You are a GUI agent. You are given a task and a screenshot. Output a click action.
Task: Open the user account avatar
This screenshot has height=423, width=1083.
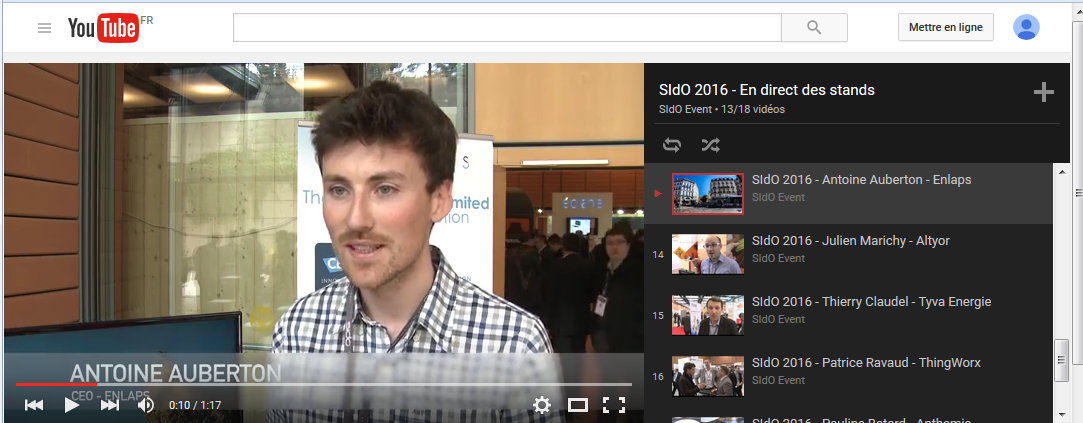1026,28
